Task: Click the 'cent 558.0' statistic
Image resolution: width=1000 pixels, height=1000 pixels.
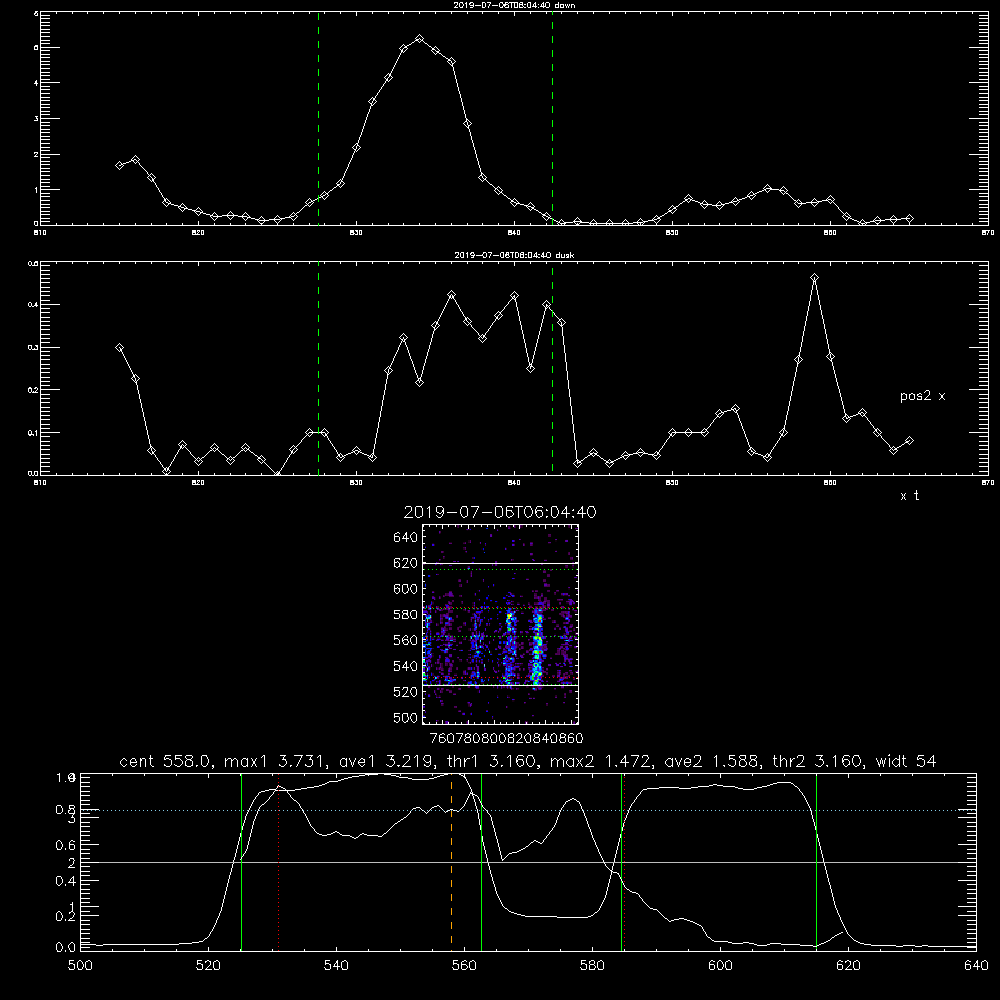Action: click(166, 761)
